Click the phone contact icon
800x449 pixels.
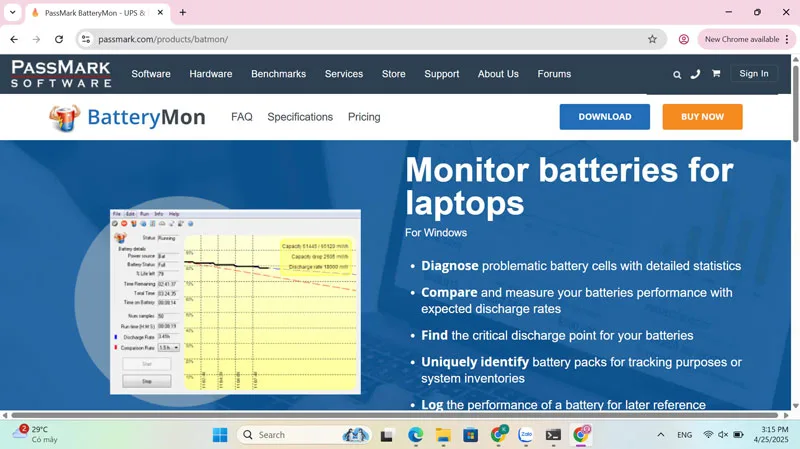pyautogui.click(x=695, y=74)
